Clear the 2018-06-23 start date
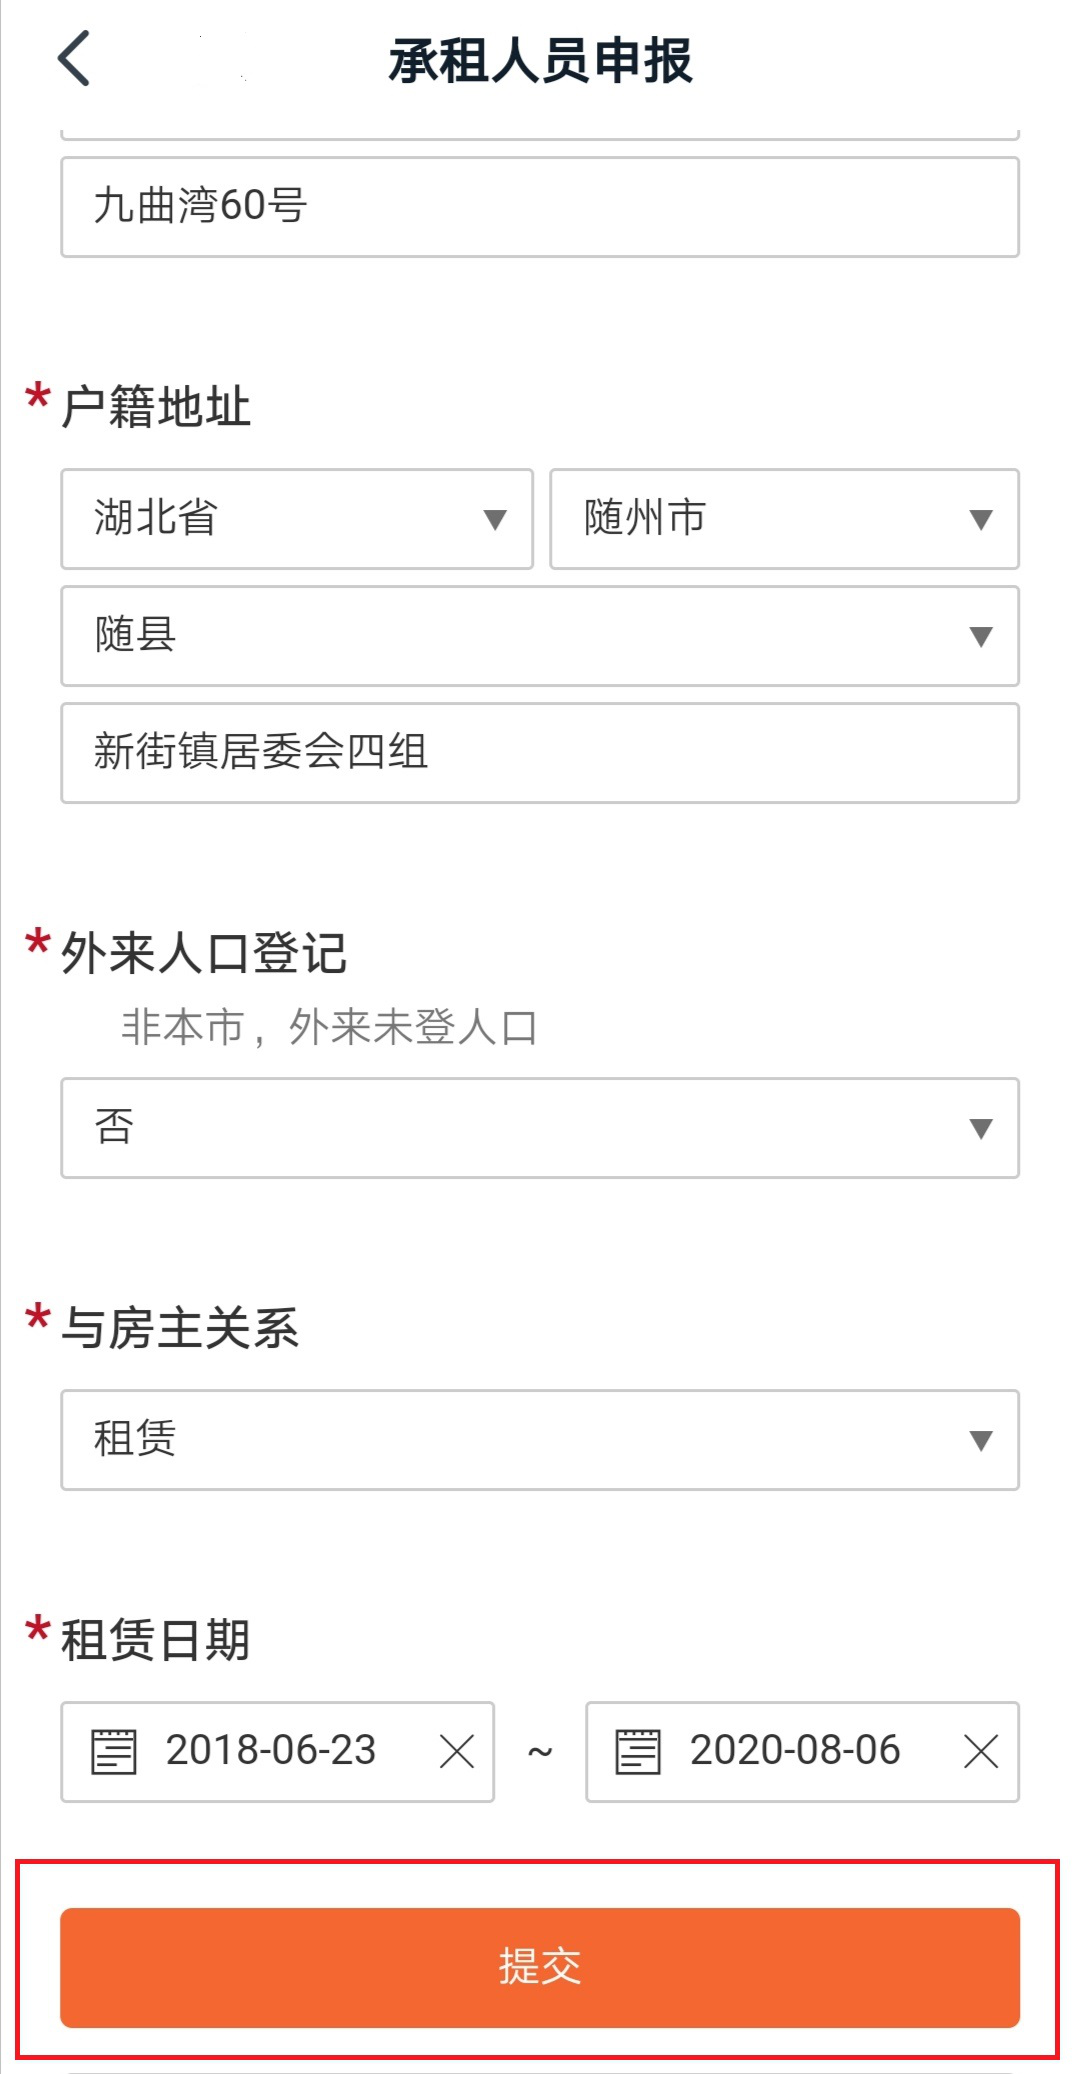The width and height of the screenshot is (1080, 2074). (x=457, y=1751)
